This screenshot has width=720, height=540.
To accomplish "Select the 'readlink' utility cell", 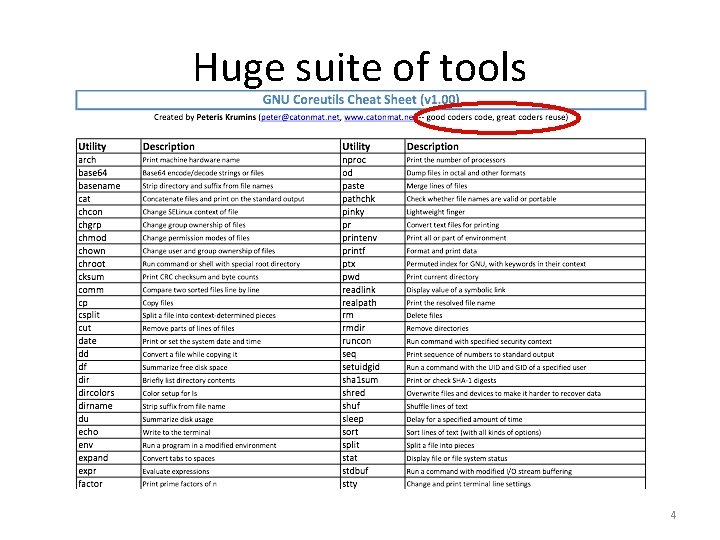I will coord(372,290).
